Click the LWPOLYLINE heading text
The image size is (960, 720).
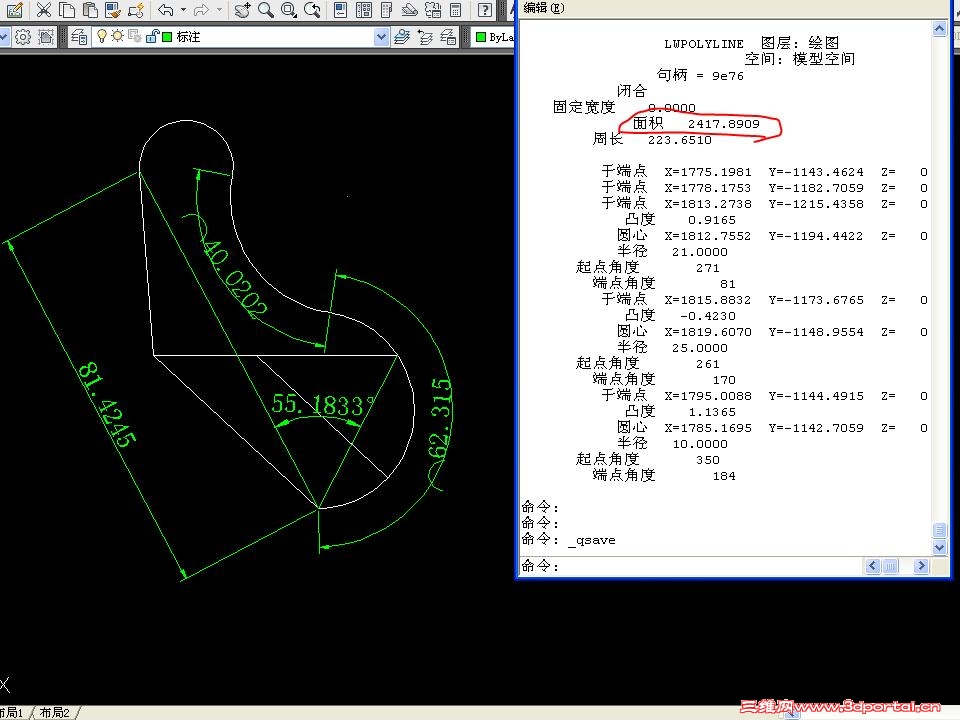point(704,44)
